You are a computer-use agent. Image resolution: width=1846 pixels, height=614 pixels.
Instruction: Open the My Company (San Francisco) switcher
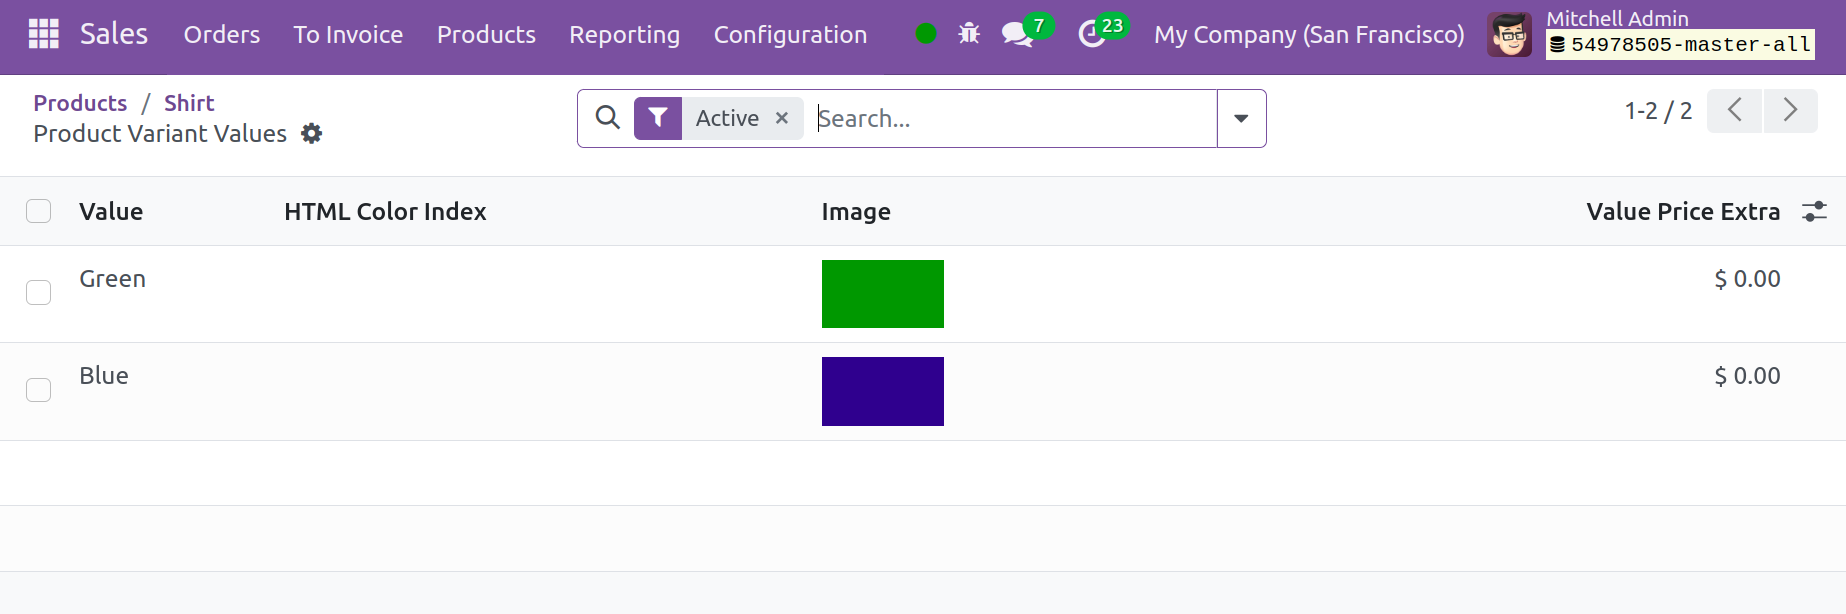[x=1308, y=35]
